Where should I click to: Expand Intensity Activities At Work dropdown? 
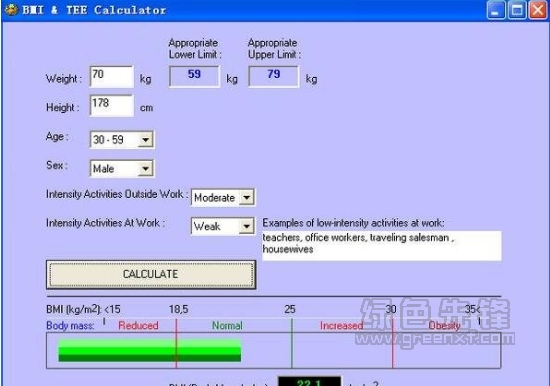point(247,226)
